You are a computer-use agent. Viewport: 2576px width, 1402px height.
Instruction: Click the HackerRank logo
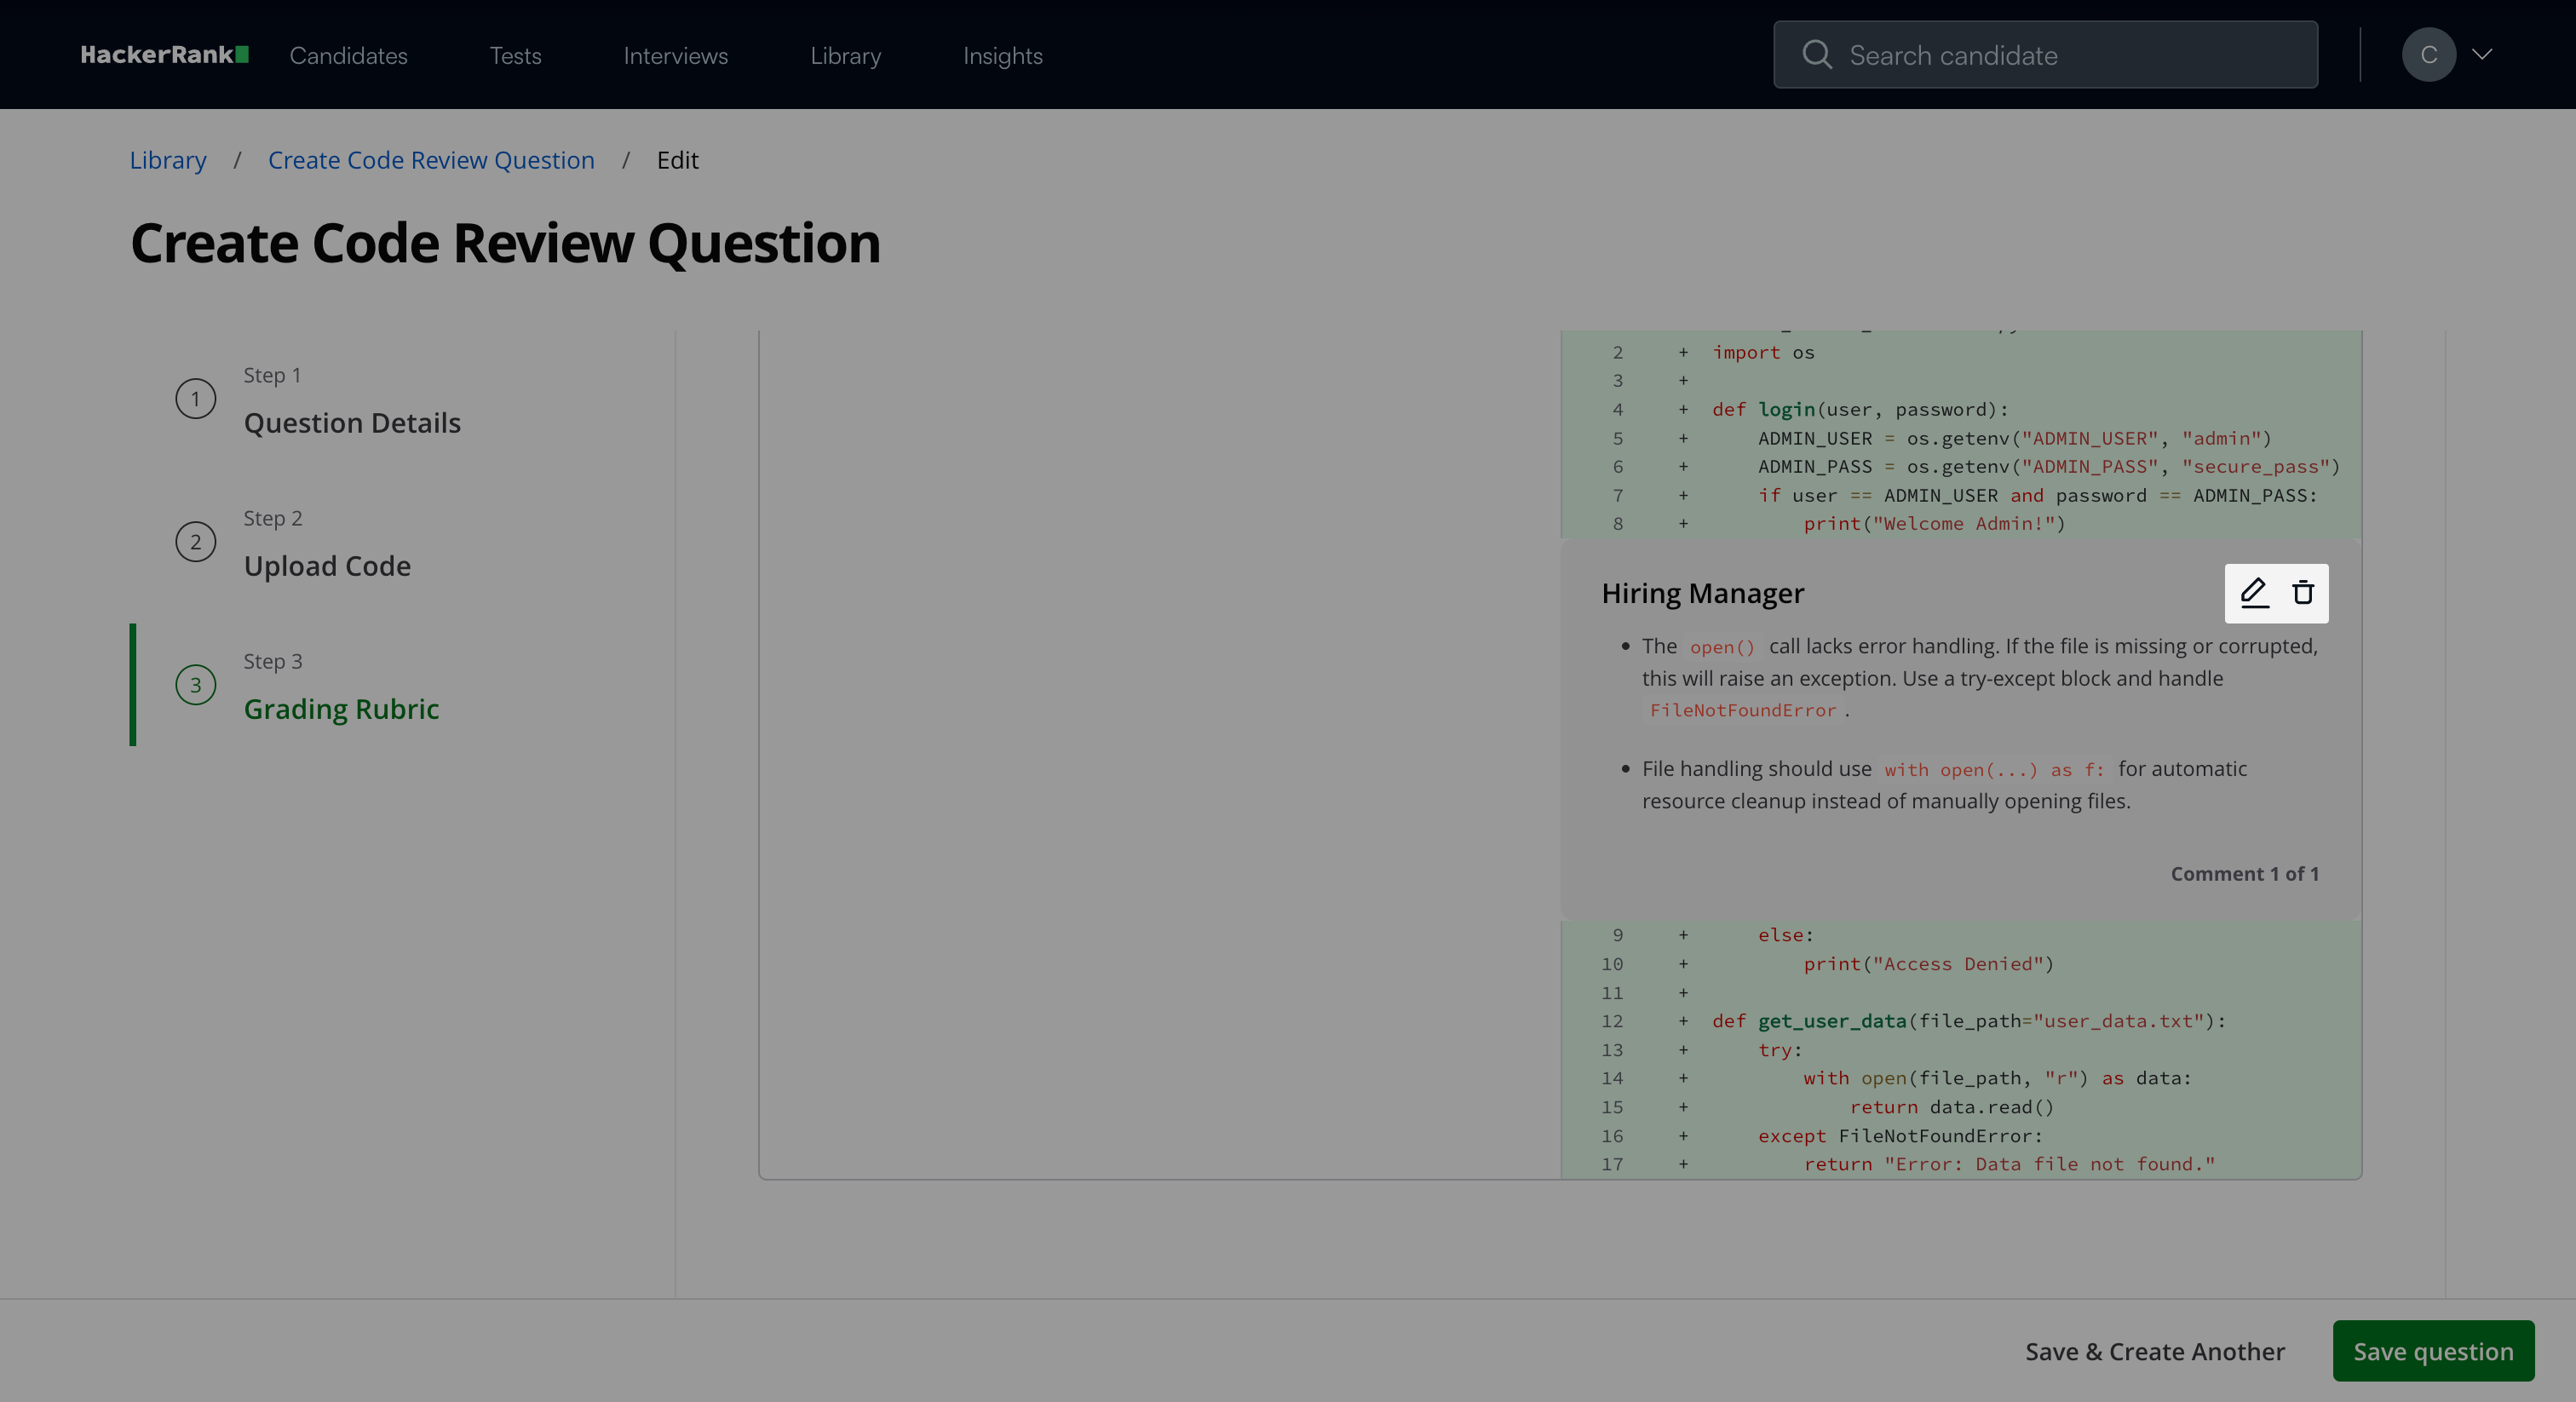(164, 55)
